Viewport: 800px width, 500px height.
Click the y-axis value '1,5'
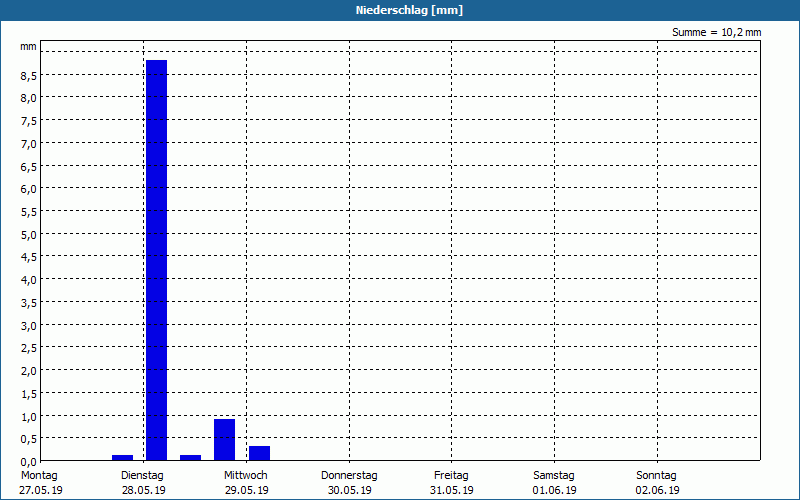29,393
